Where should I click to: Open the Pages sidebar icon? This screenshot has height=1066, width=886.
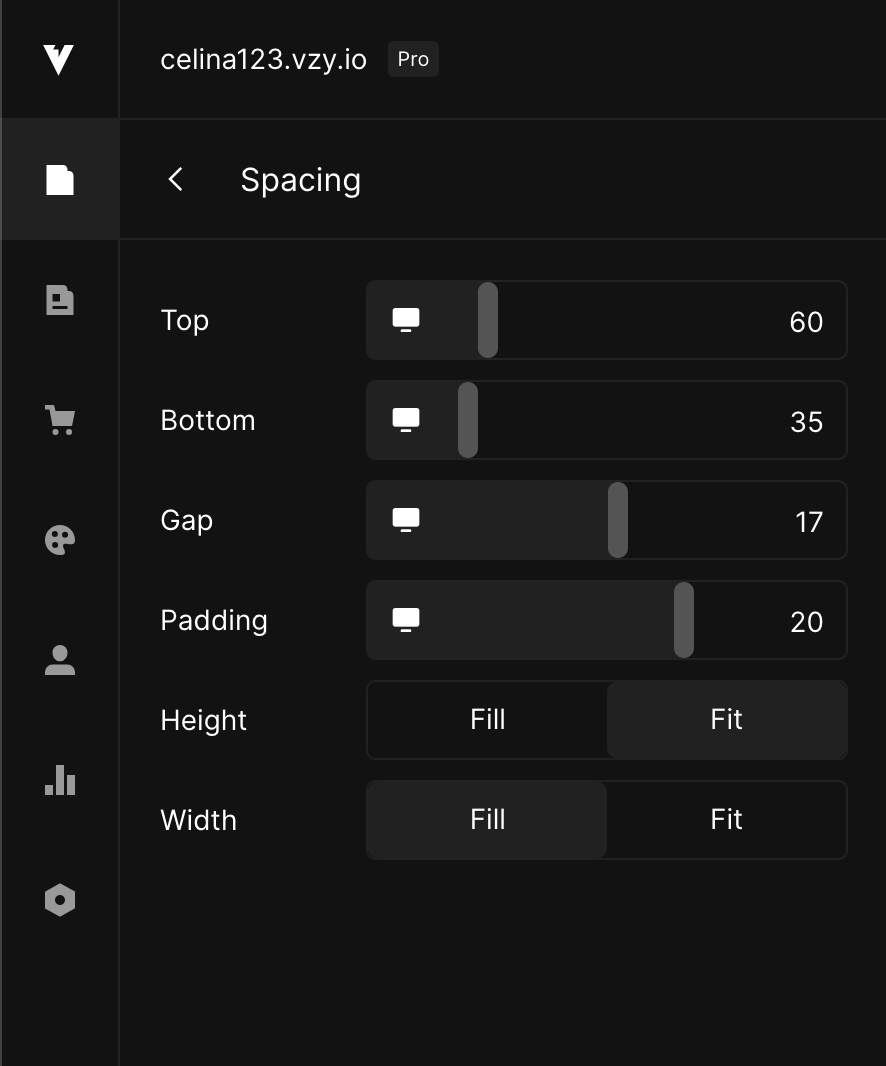coord(60,180)
